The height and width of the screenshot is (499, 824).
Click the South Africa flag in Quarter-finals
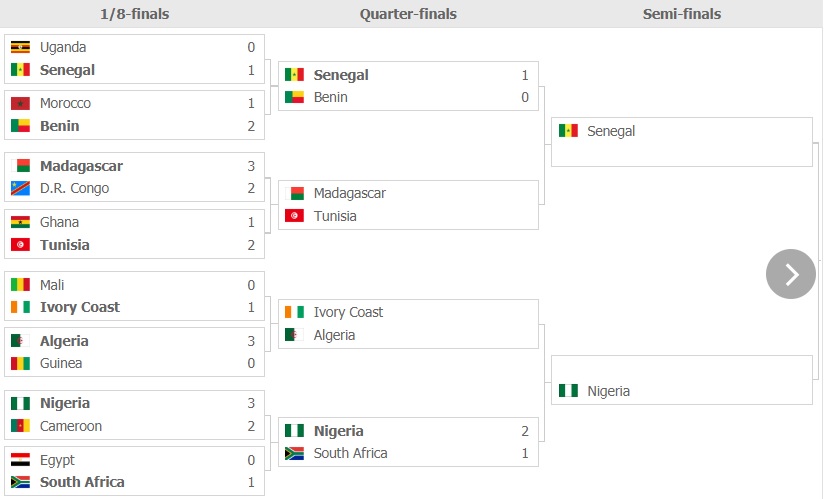coord(294,453)
